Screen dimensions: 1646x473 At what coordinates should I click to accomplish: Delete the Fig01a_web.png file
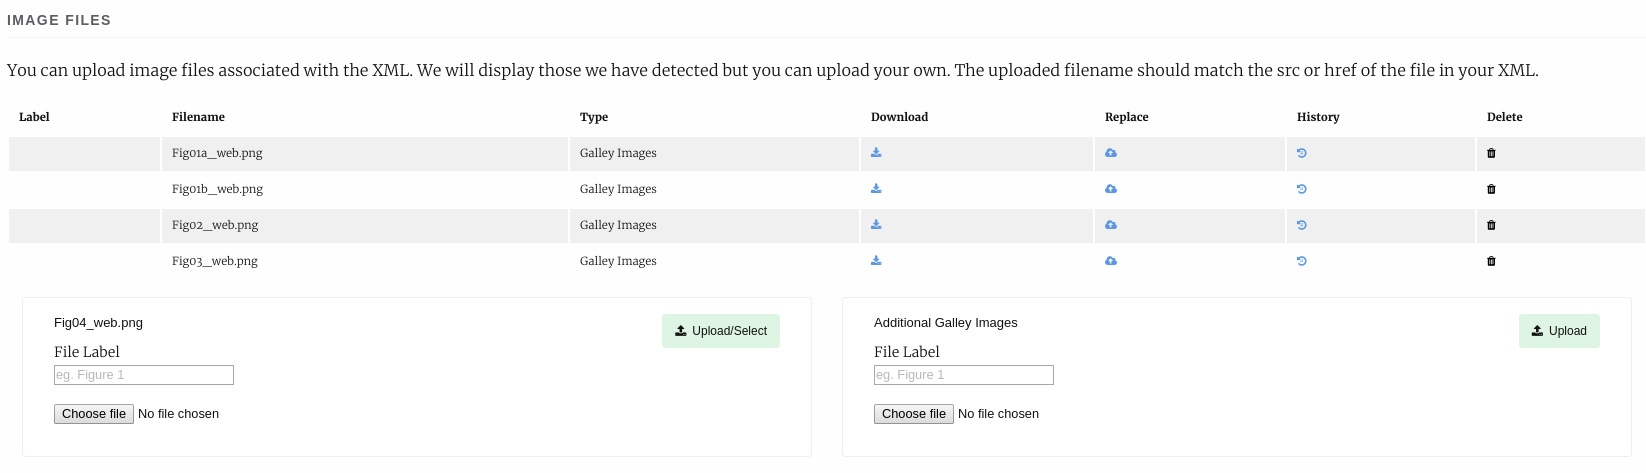(1491, 153)
